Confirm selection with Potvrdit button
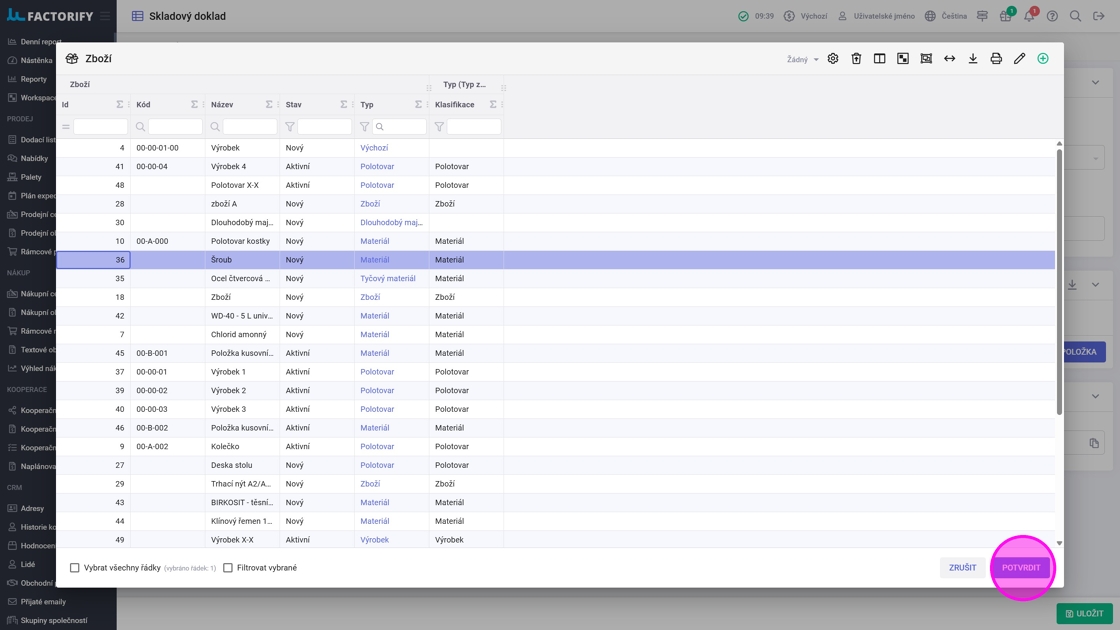The height and width of the screenshot is (630, 1120). (x=1021, y=568)
